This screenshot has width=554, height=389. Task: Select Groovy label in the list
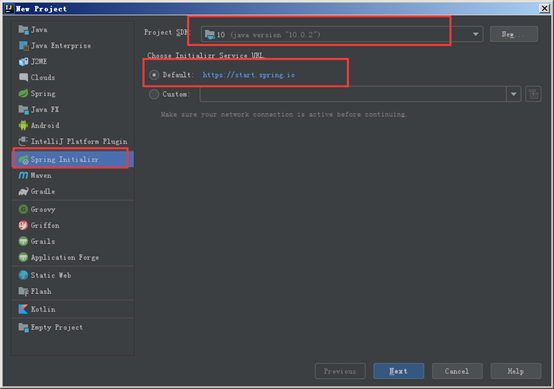click(43, 210)
